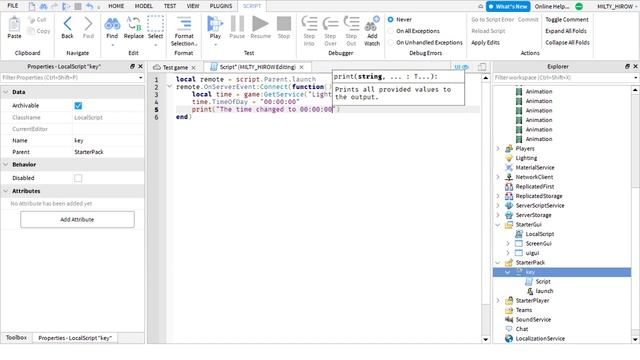
Task: Select the launch remote event icon
Action: [530, 291]
